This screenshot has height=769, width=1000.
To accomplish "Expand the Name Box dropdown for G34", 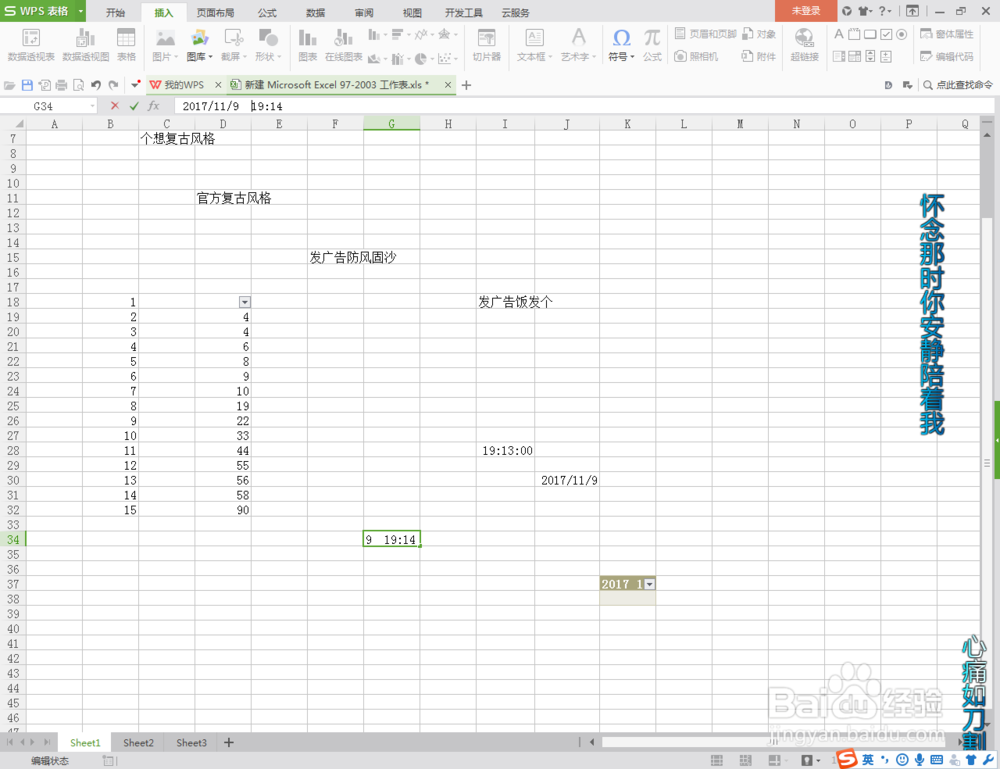I will click(x=92, y=106).
